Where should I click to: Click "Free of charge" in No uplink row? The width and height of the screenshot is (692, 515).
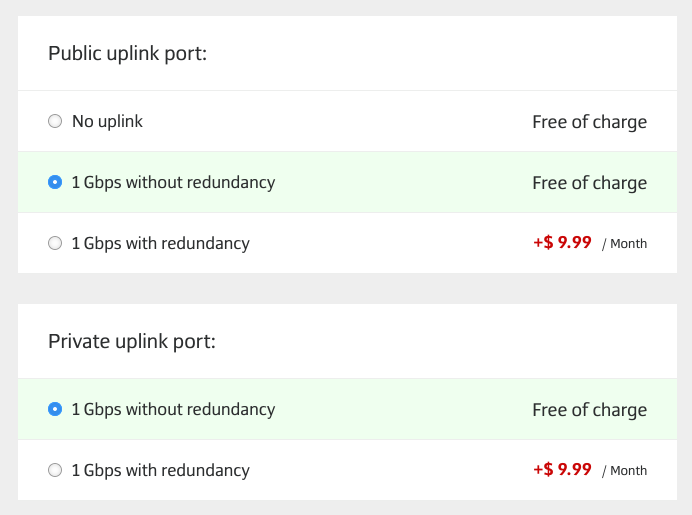pyautogui.click(x=589, y=122)
